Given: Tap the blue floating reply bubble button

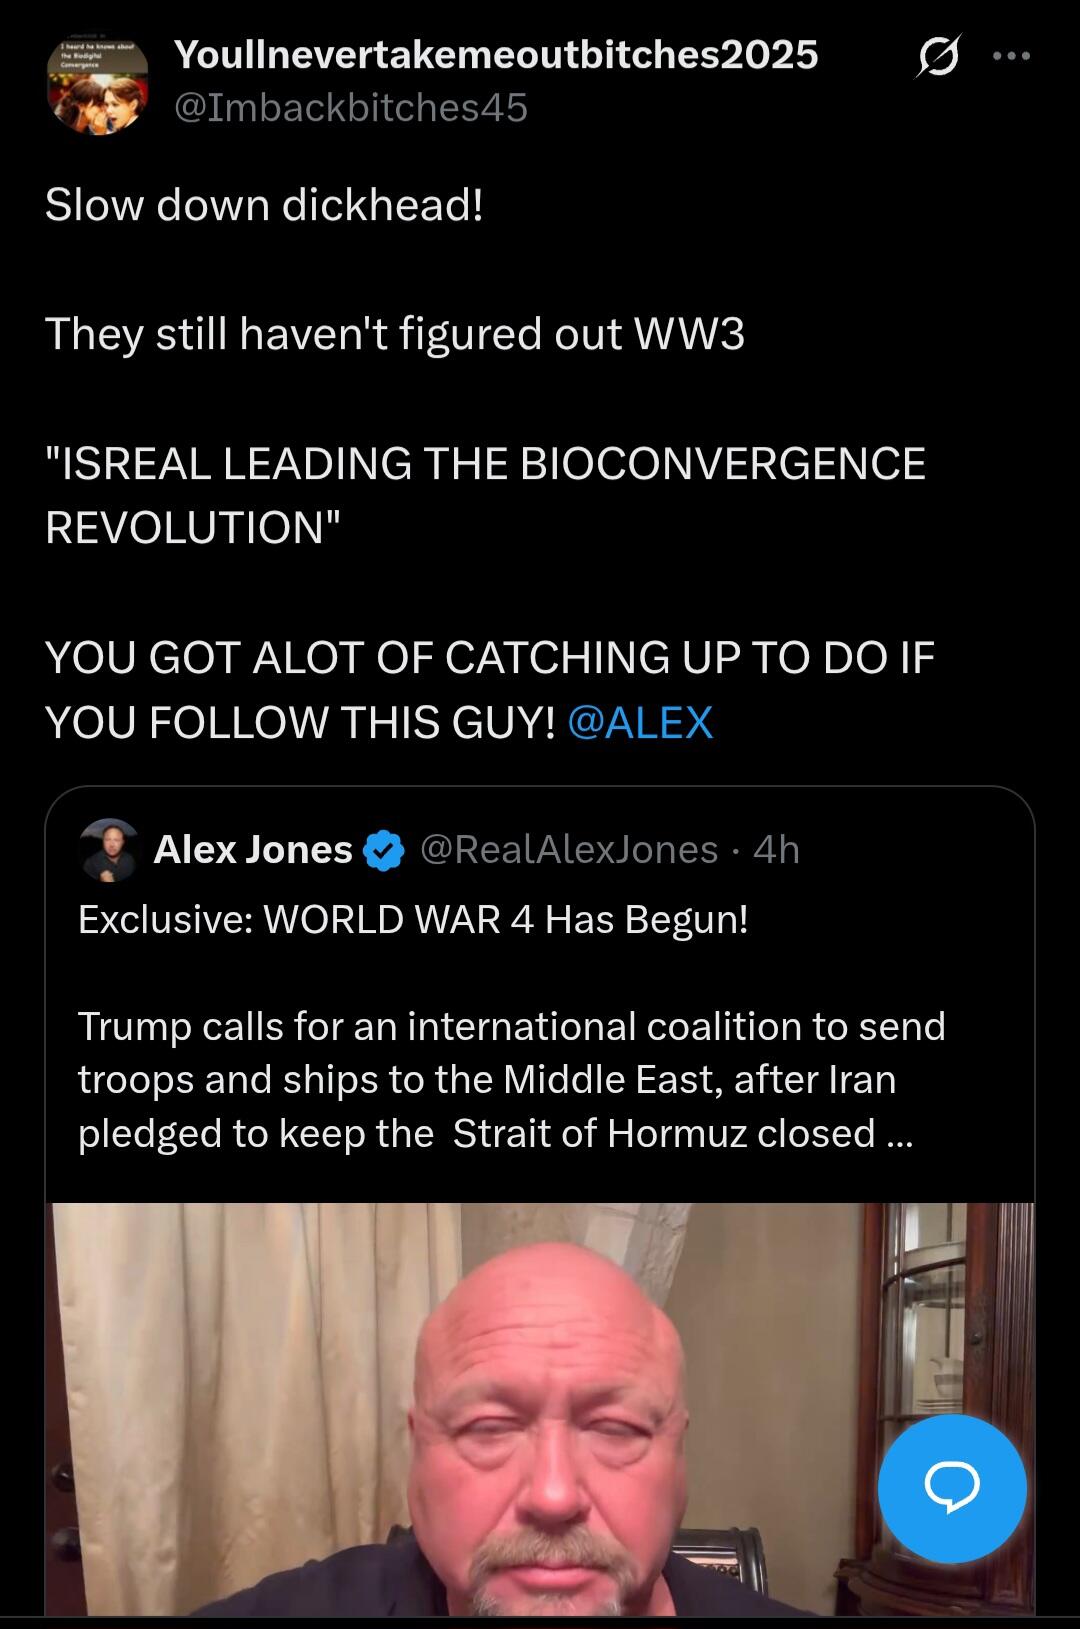Looking at the screenshot, I should pyautogui.click(x=952, y=1488).
